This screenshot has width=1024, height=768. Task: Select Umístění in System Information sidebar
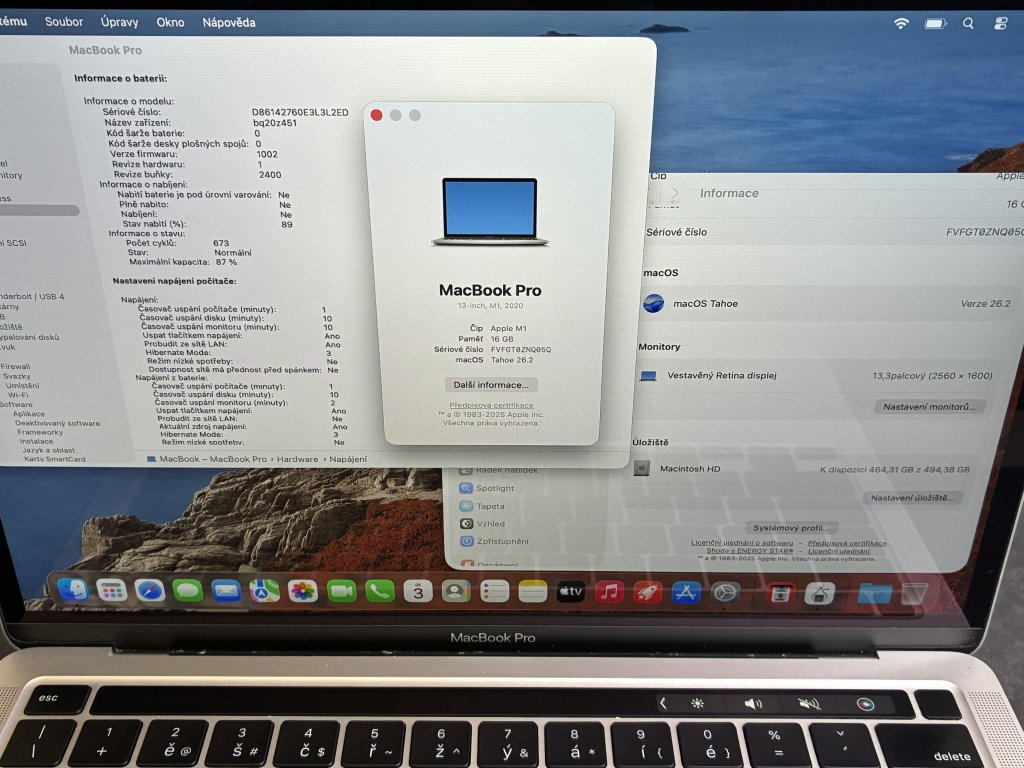coord(22,385)
